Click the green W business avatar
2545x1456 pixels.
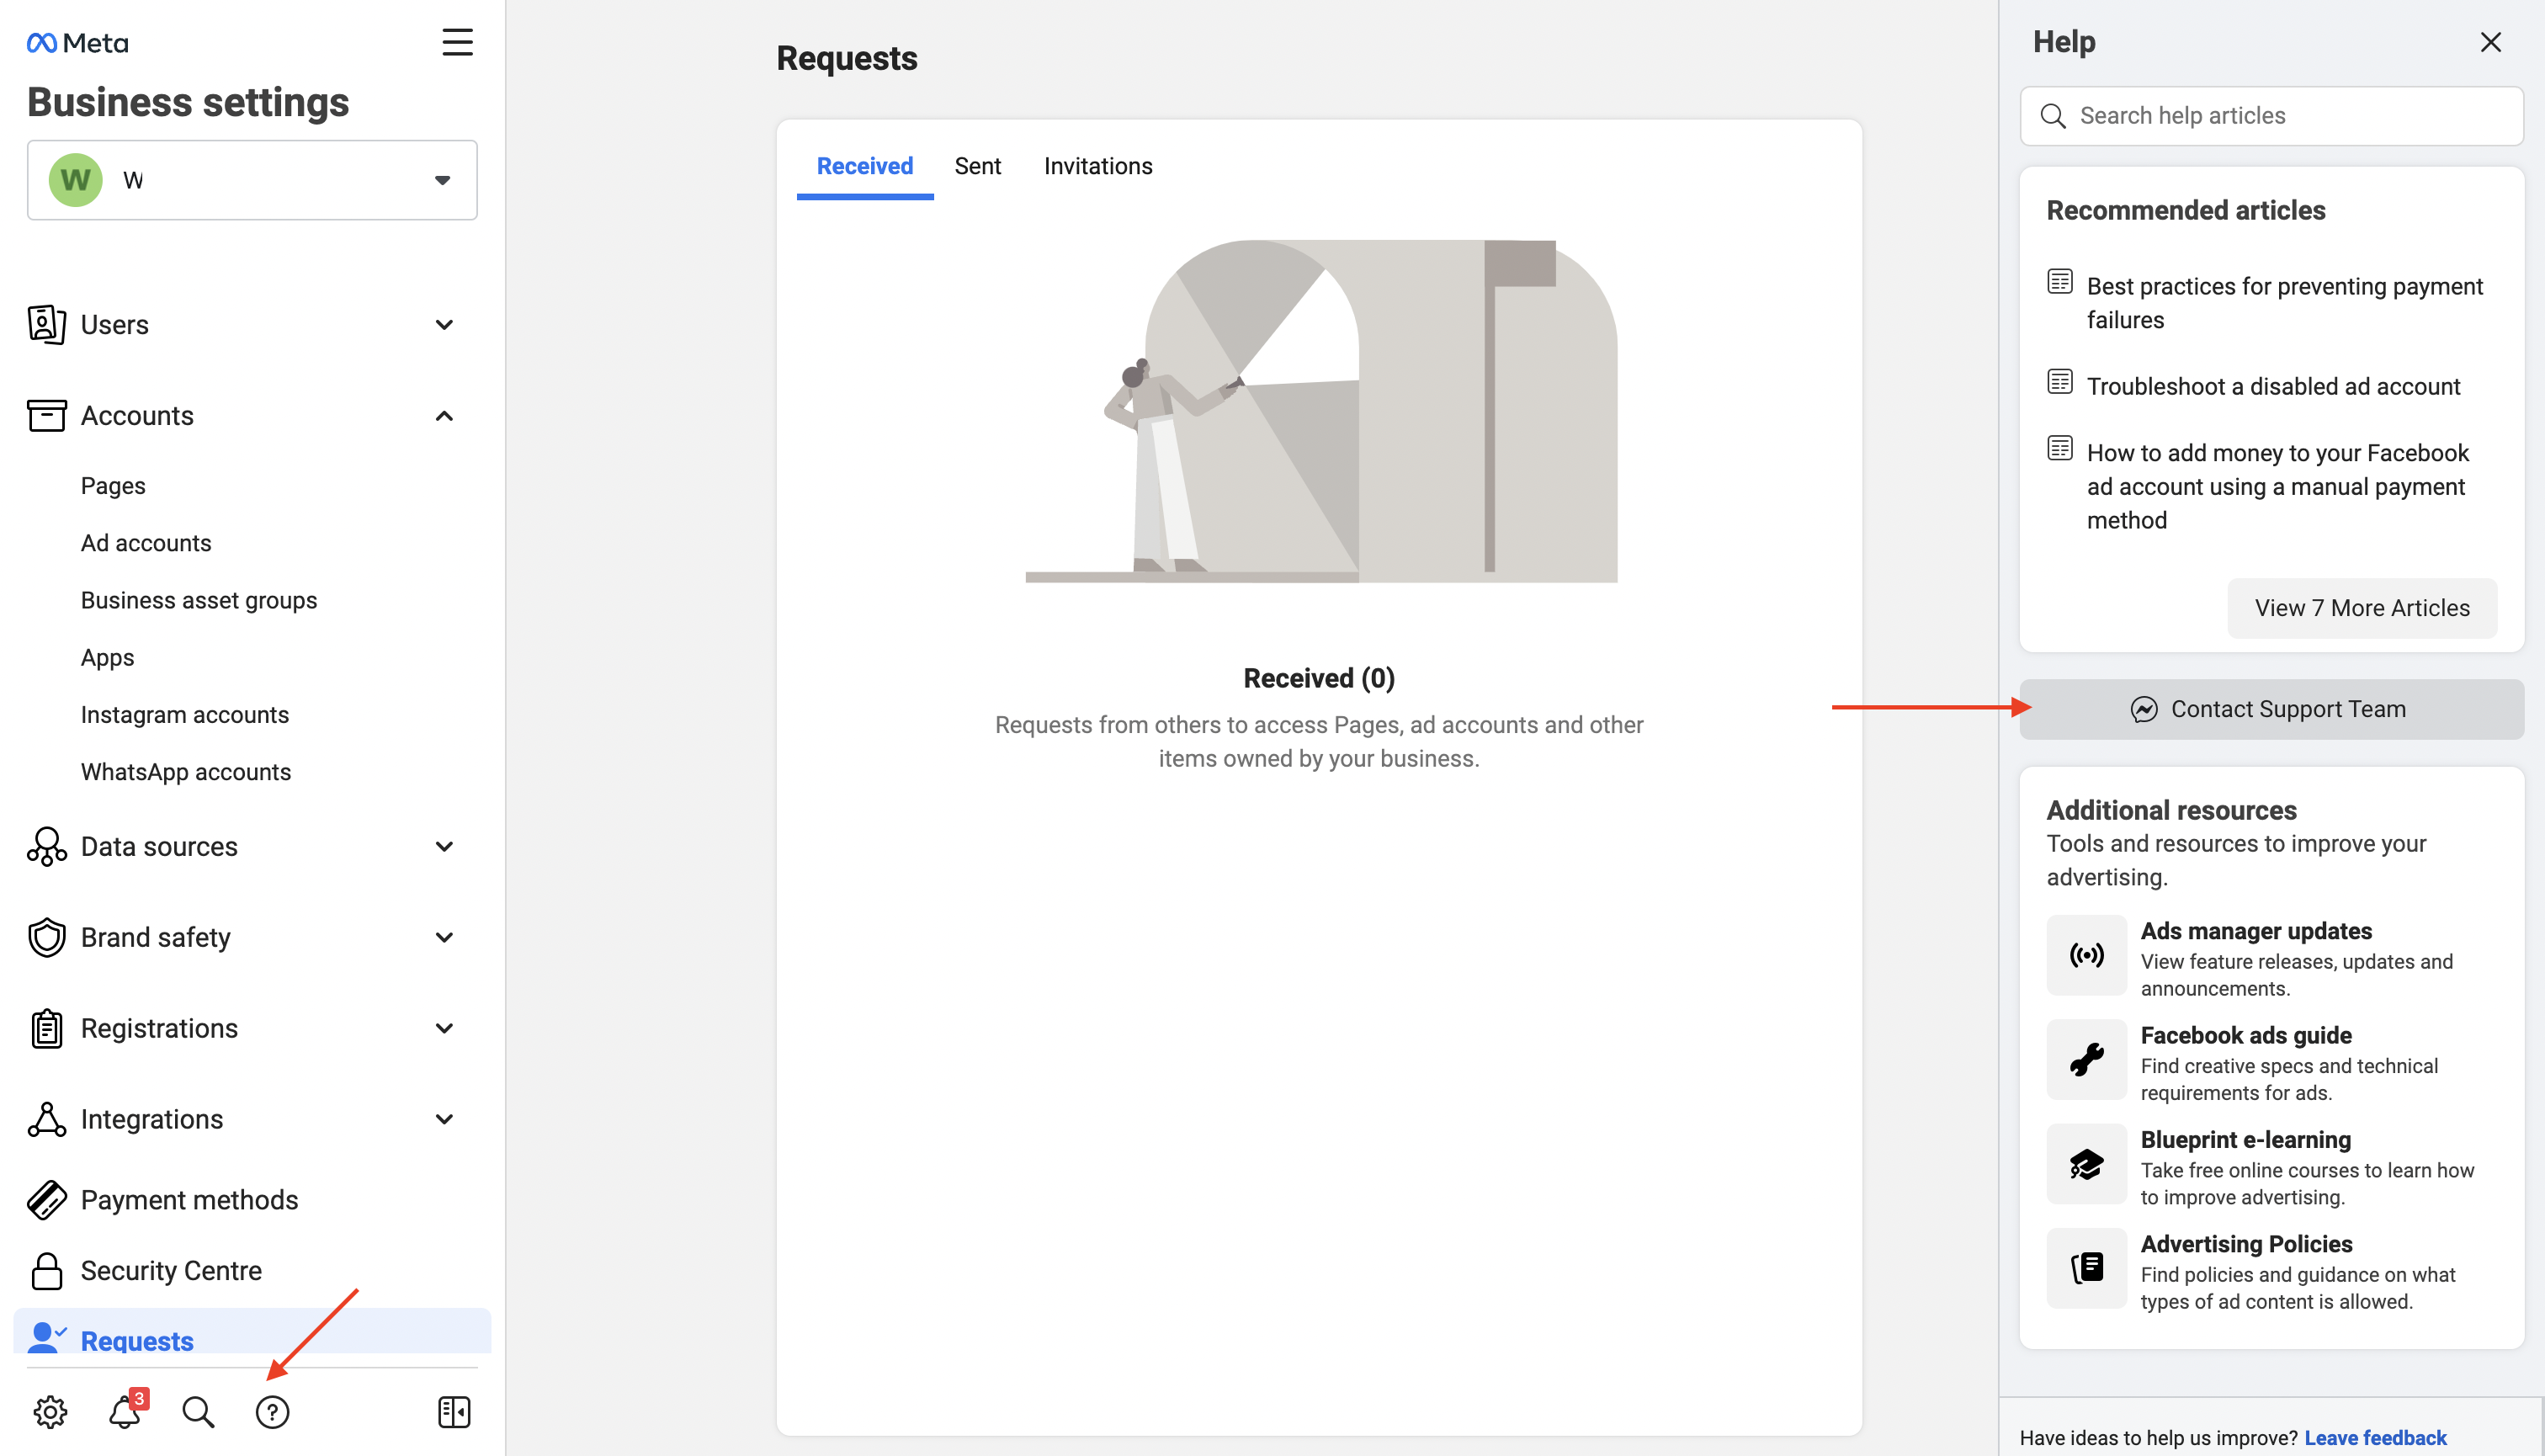click(75, 180)
